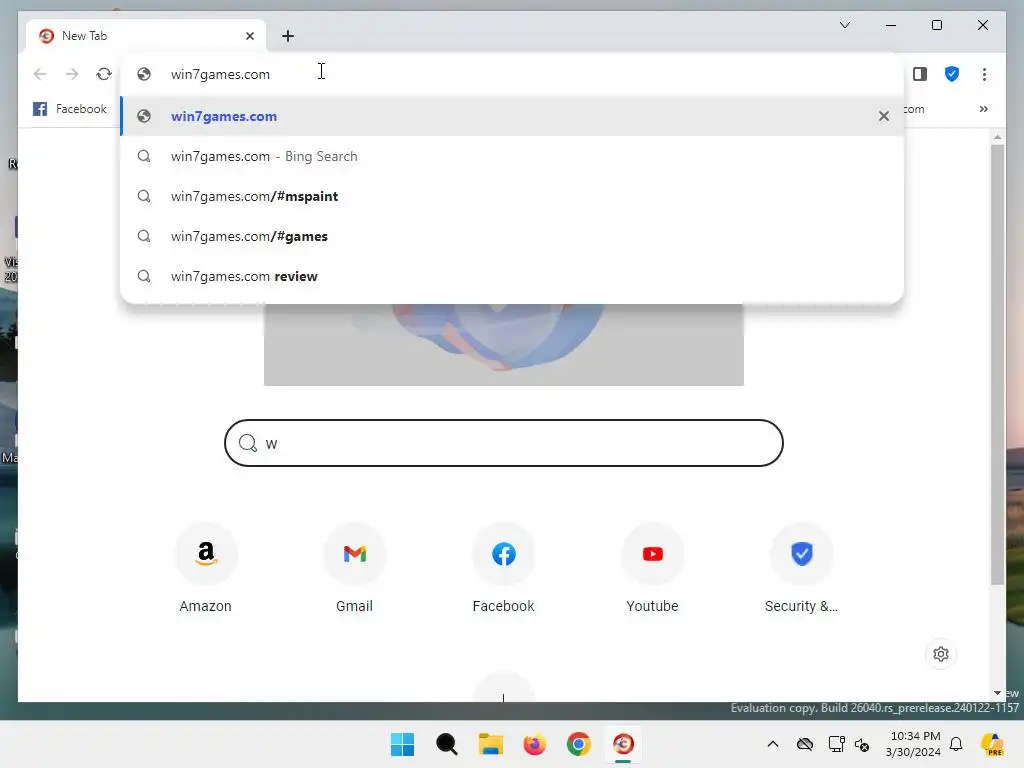1024x768 pixels.
Task: Launch Google Chrome from taskbar
Action: pos(579,744)
